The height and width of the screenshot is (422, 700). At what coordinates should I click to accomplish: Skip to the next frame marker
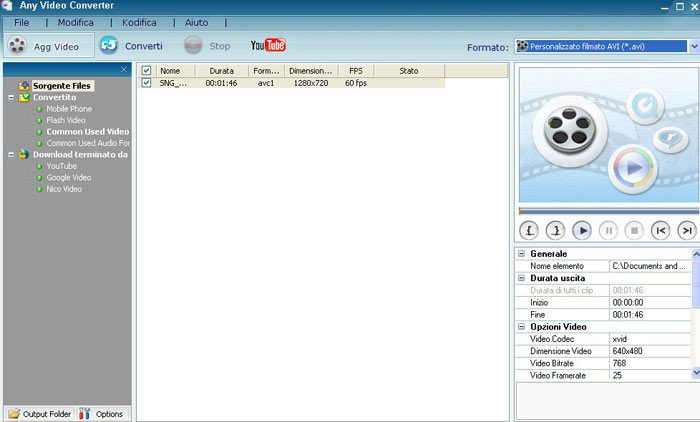[685, 230]
